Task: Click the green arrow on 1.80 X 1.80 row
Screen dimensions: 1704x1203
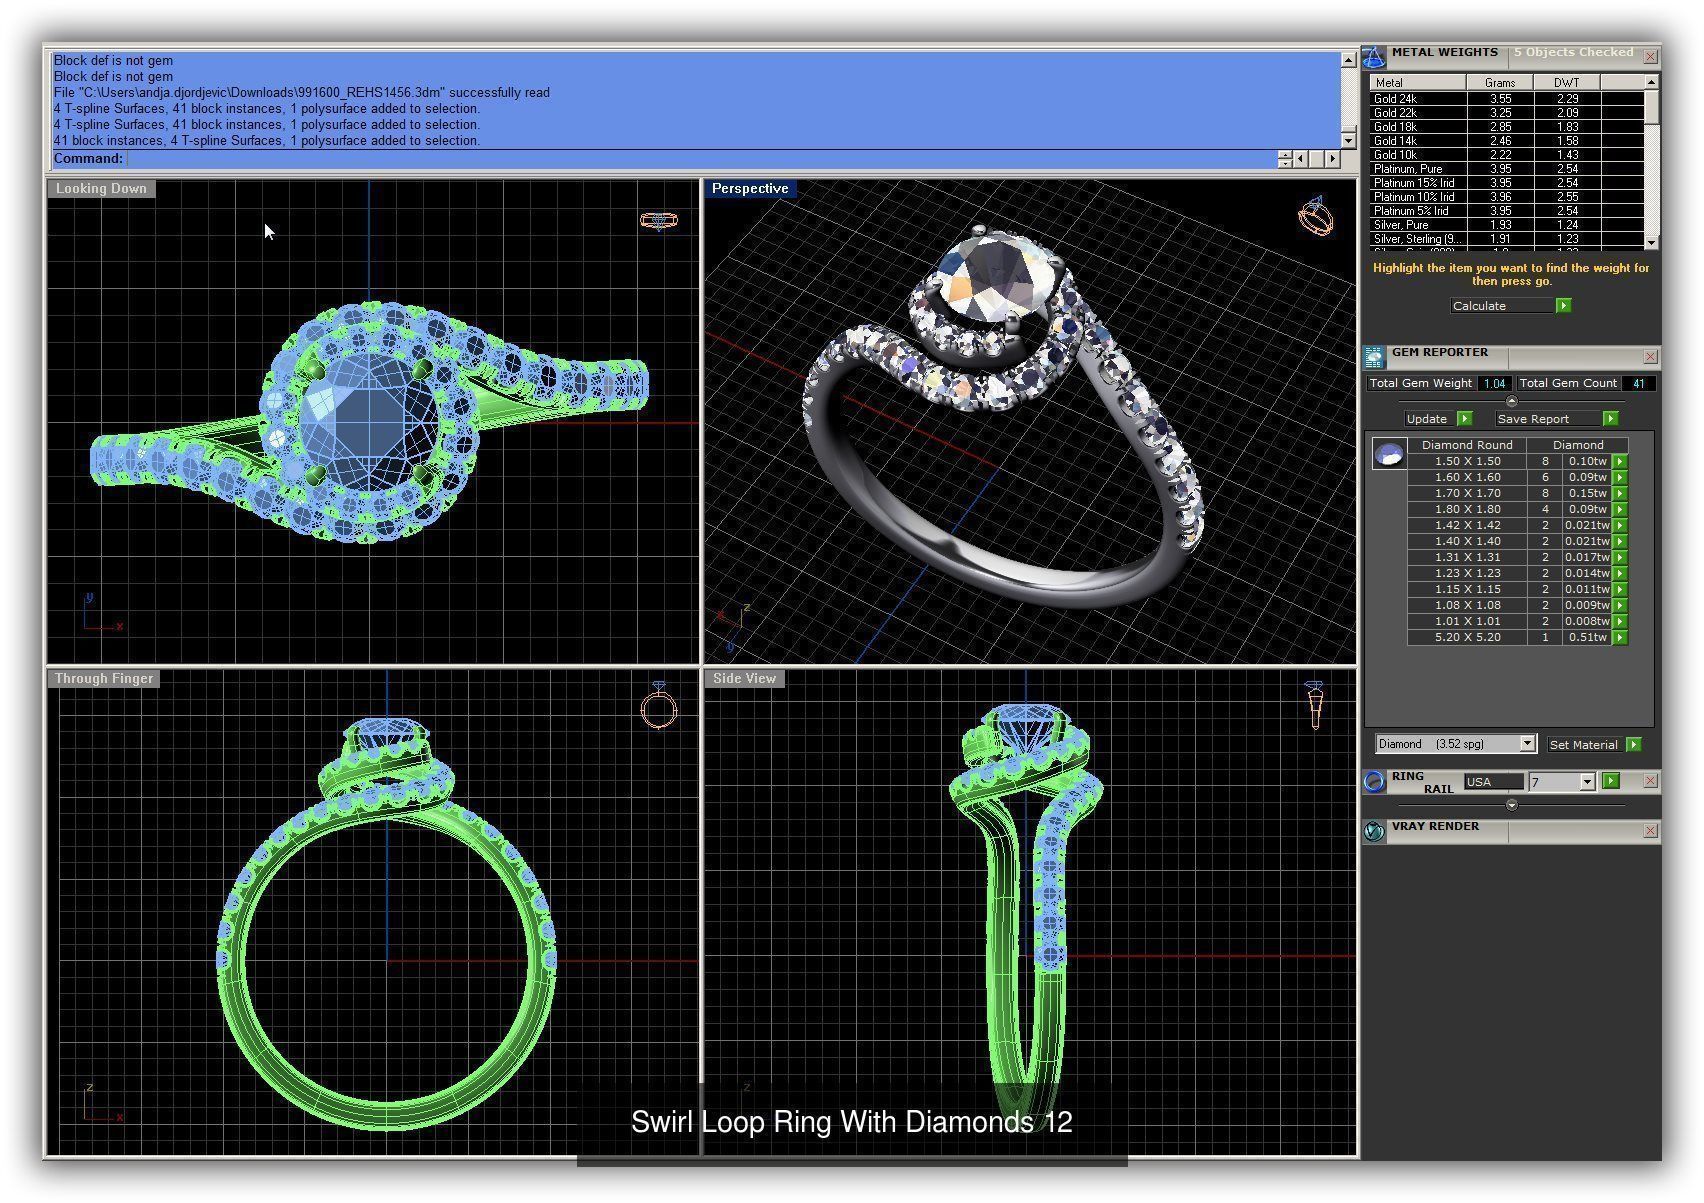Action: [x=1620, y=510]
